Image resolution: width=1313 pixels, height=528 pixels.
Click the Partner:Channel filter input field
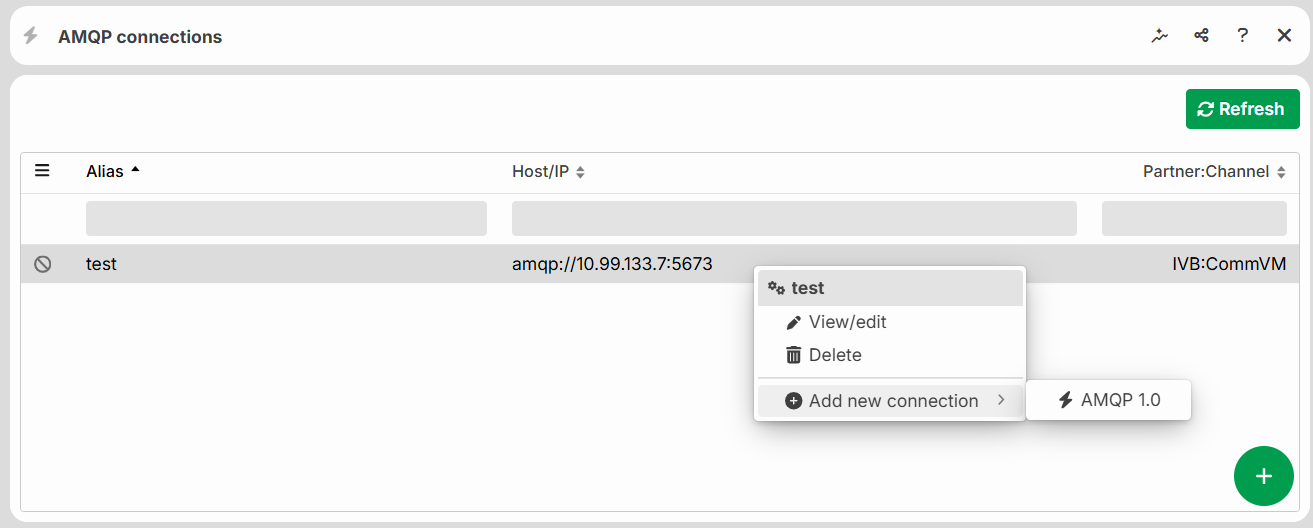point(1194,219)
